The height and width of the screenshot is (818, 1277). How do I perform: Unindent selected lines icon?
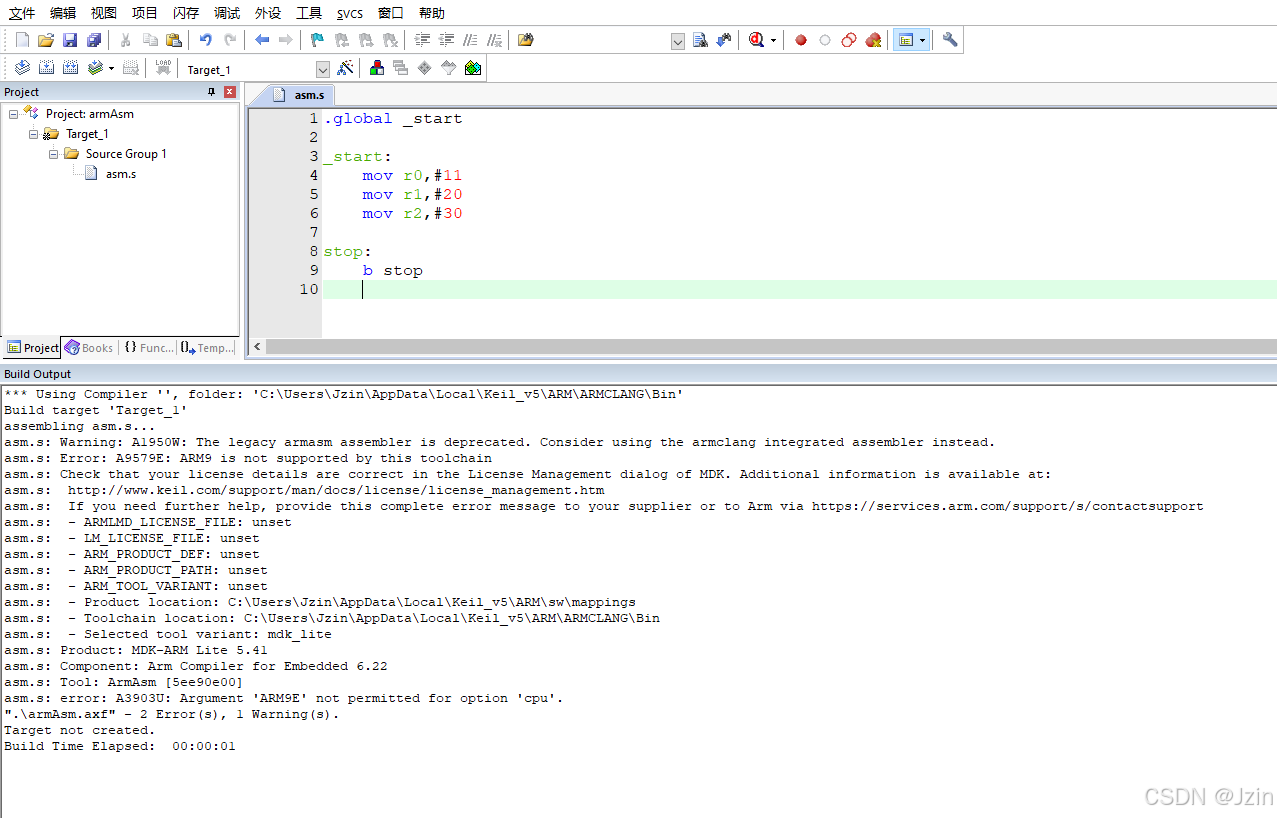pos(446,40)
